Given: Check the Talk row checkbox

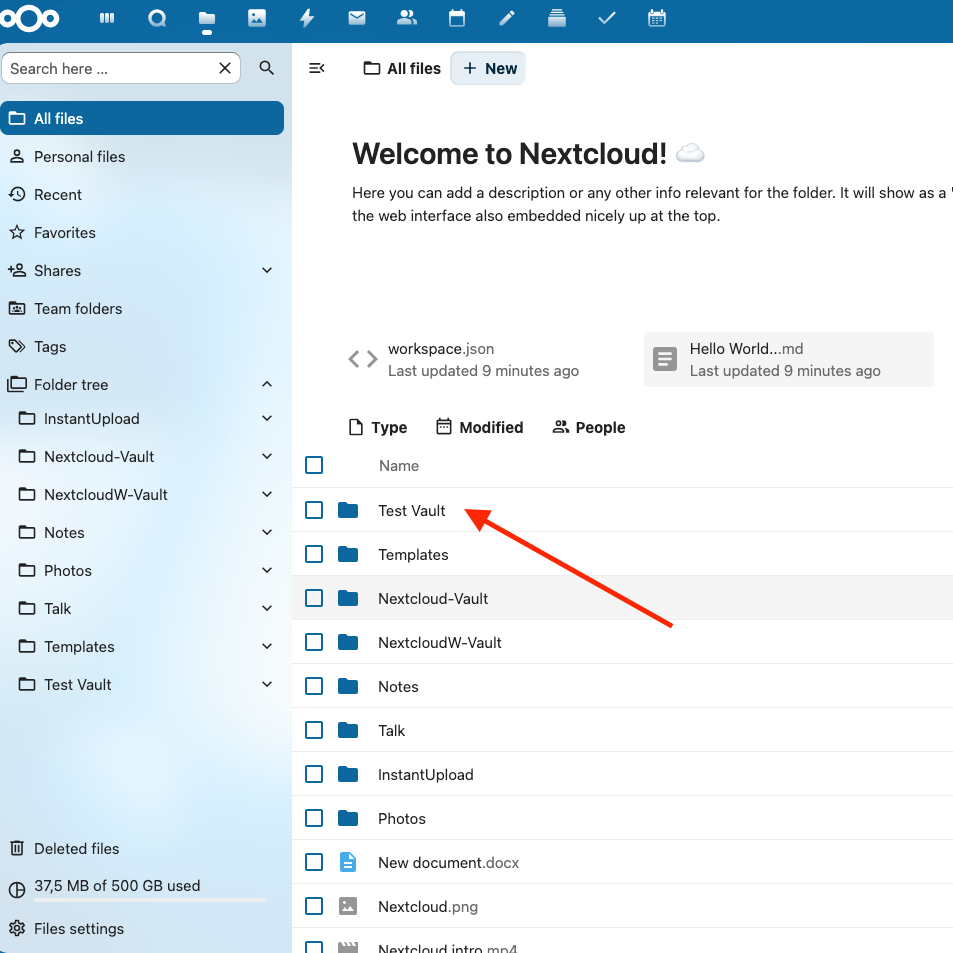Looking at the screenshot, I should pos(314,730).
